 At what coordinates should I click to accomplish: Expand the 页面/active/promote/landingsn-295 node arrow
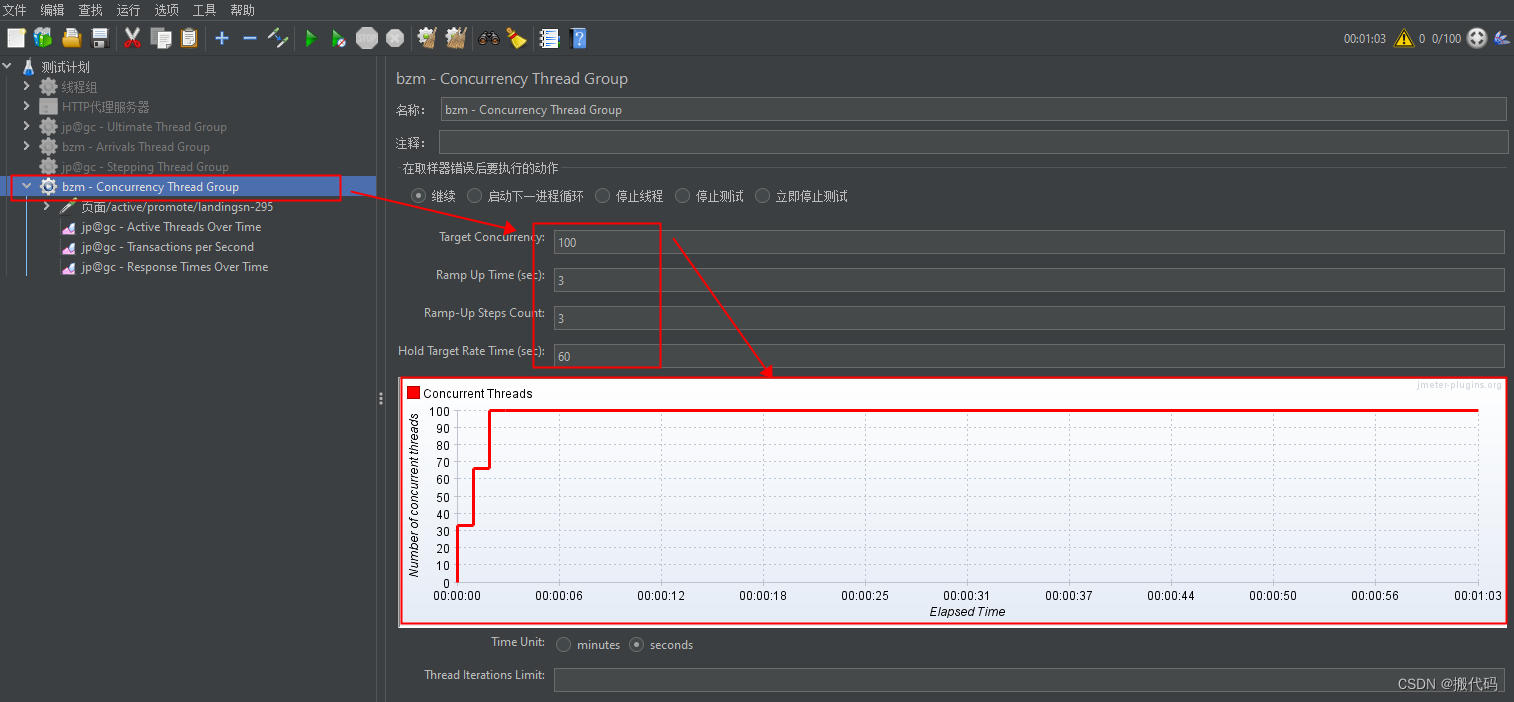47,207
